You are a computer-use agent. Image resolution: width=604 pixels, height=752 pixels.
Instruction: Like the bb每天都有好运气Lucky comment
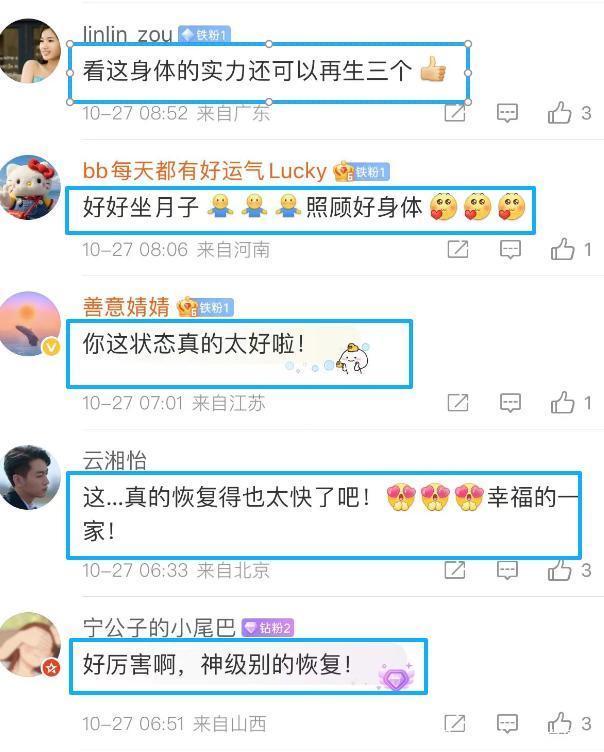[563, 249]
